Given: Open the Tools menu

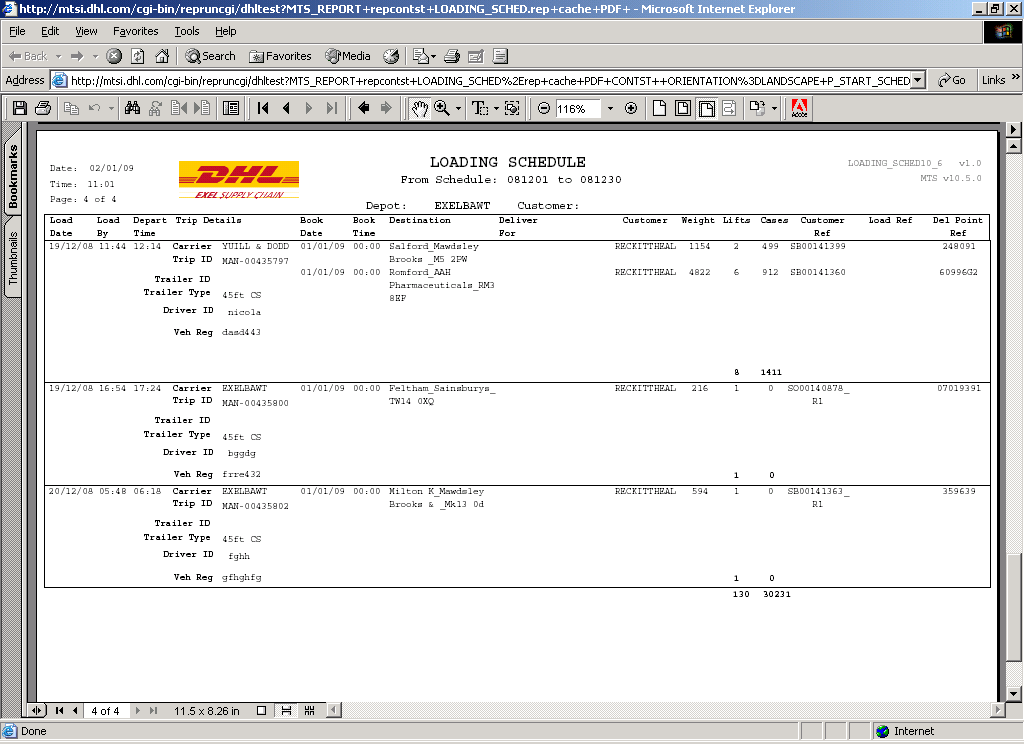Looking at the screenshot, I should (187, 31).
